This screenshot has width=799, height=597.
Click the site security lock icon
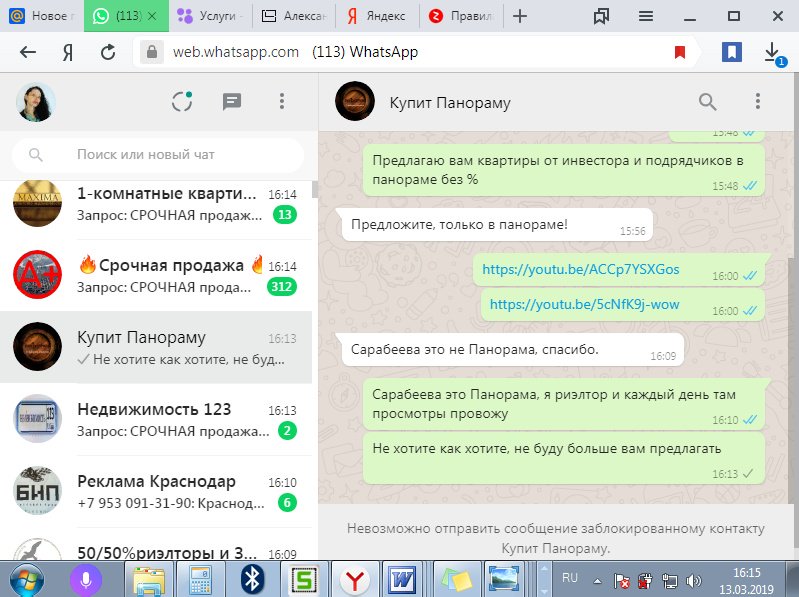(x=151, y=51)
